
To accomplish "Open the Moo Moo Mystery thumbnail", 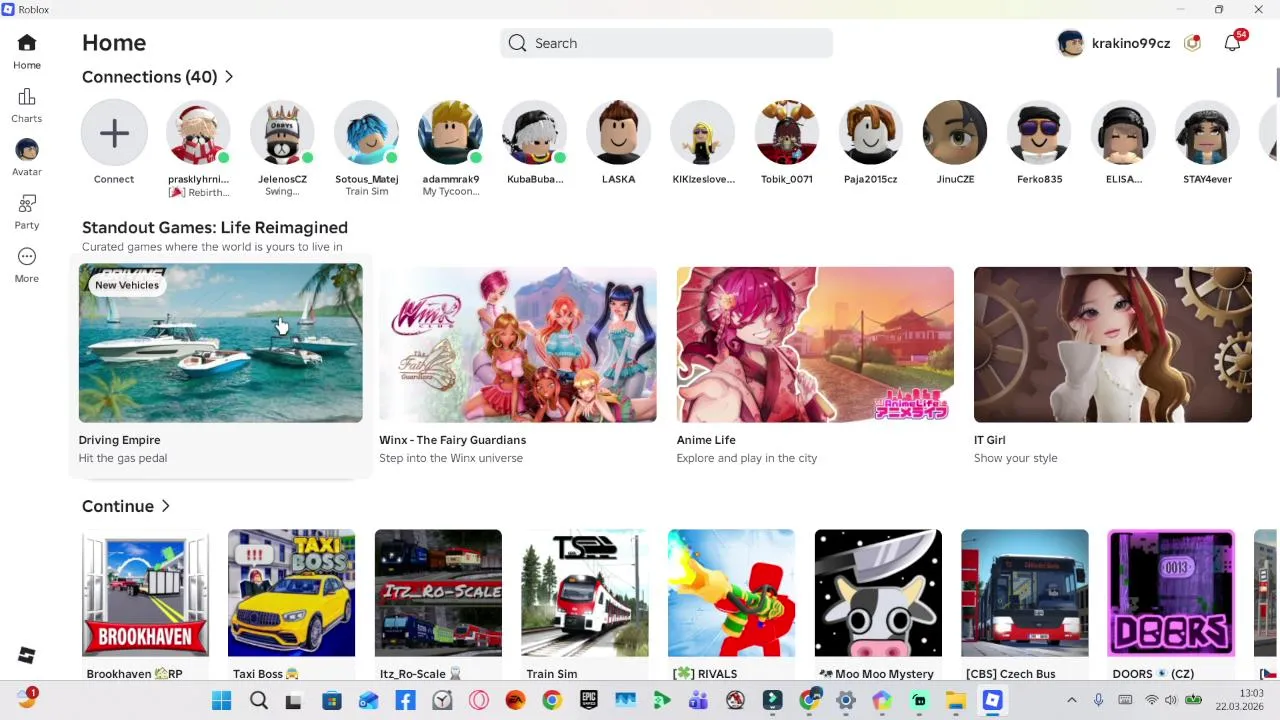I will click(x=878, y=593).
